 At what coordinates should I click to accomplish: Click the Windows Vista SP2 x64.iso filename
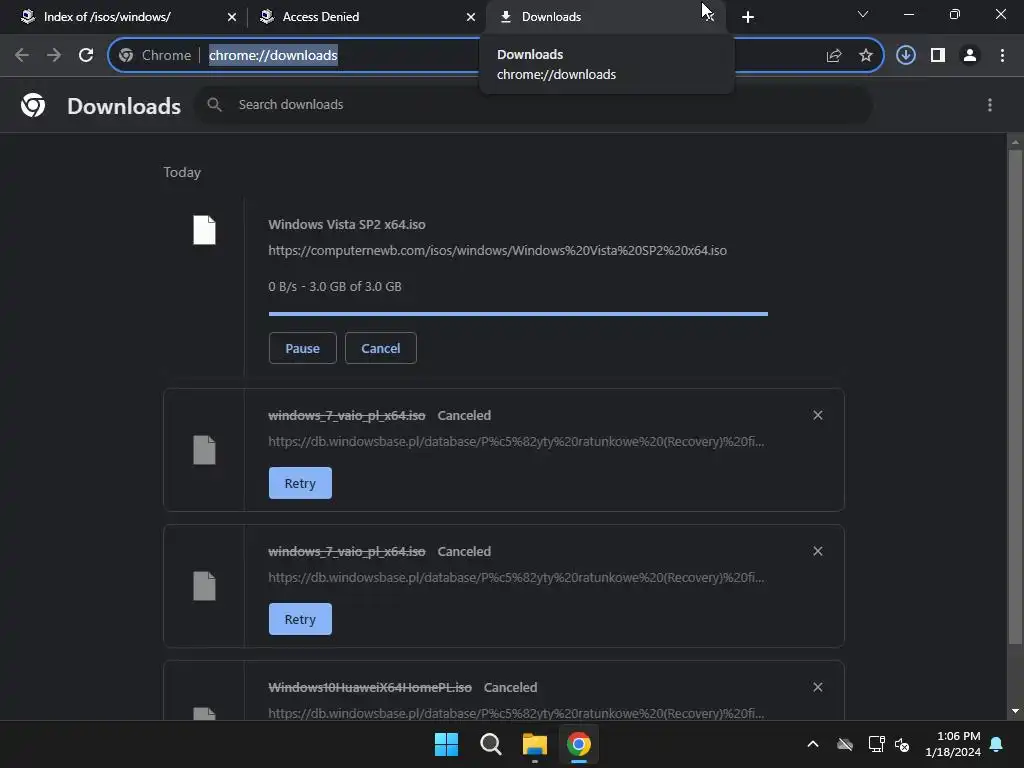[347, 225]
